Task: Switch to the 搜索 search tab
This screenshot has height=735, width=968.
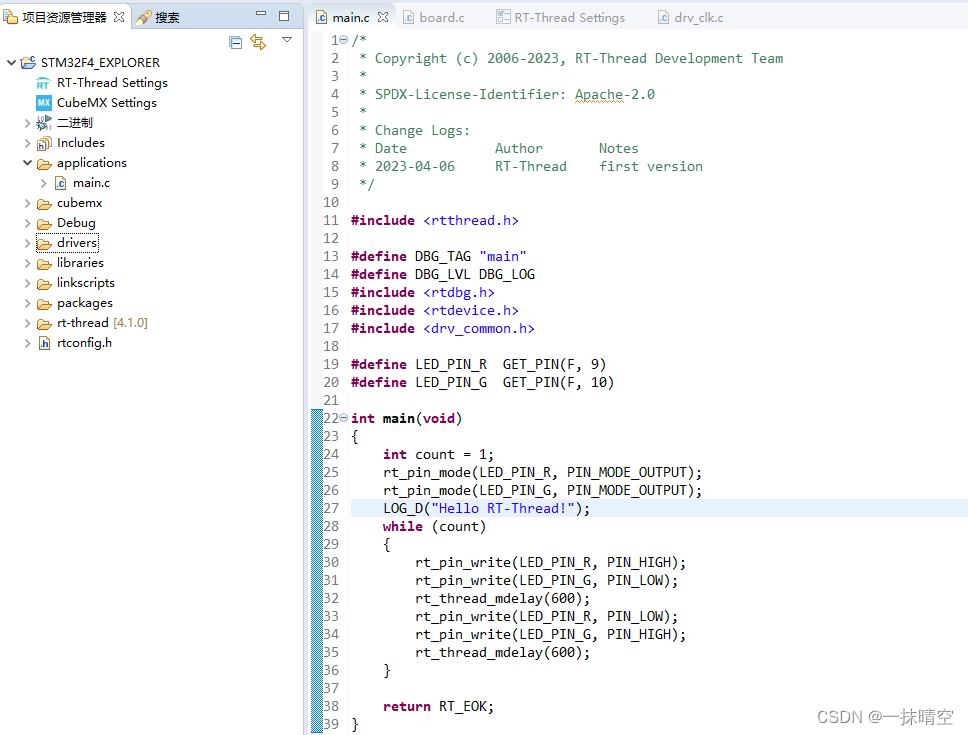Action: click(158, 17)
